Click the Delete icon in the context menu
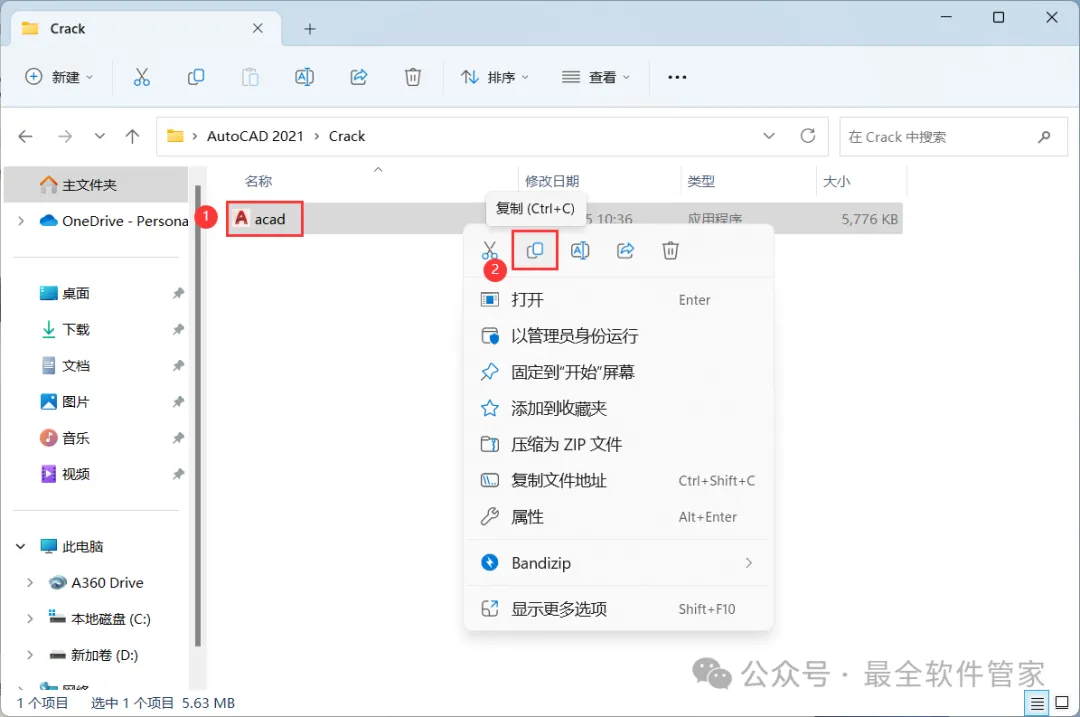 (670, 251)
